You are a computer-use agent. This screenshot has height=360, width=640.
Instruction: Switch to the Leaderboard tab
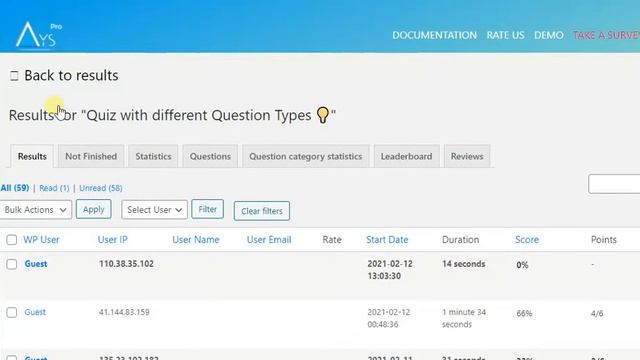pyautogui.click(x=407, y=156)
